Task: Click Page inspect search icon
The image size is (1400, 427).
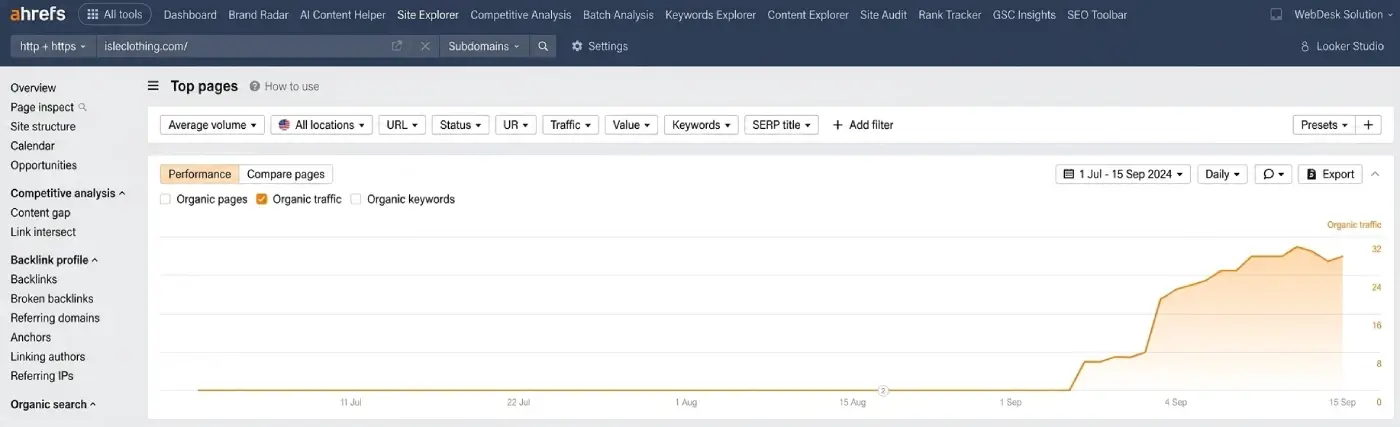Action: [83, 107]
